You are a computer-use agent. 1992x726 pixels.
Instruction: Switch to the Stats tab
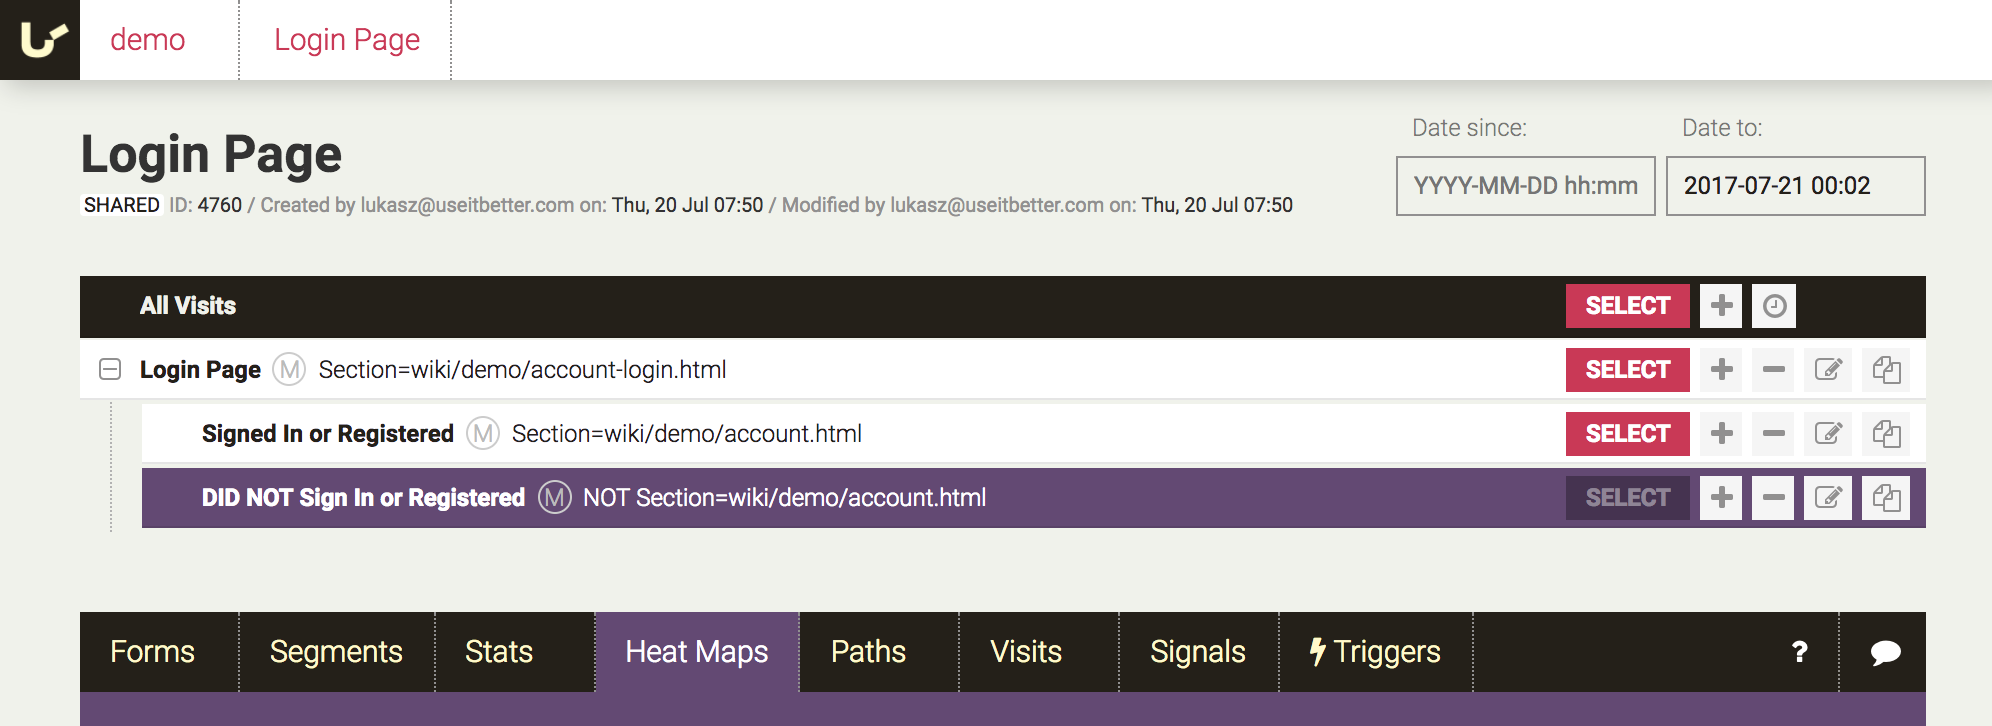515,652
